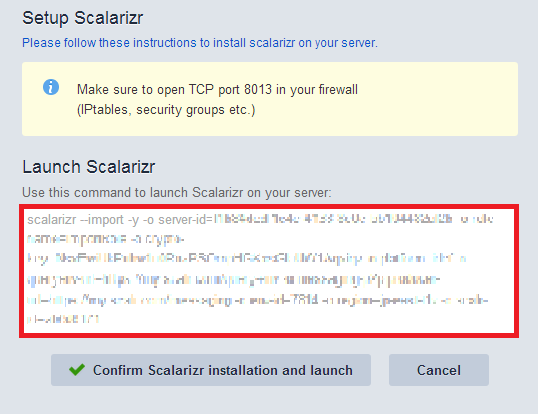Click the crypto-key line in command box

point(246,259)
